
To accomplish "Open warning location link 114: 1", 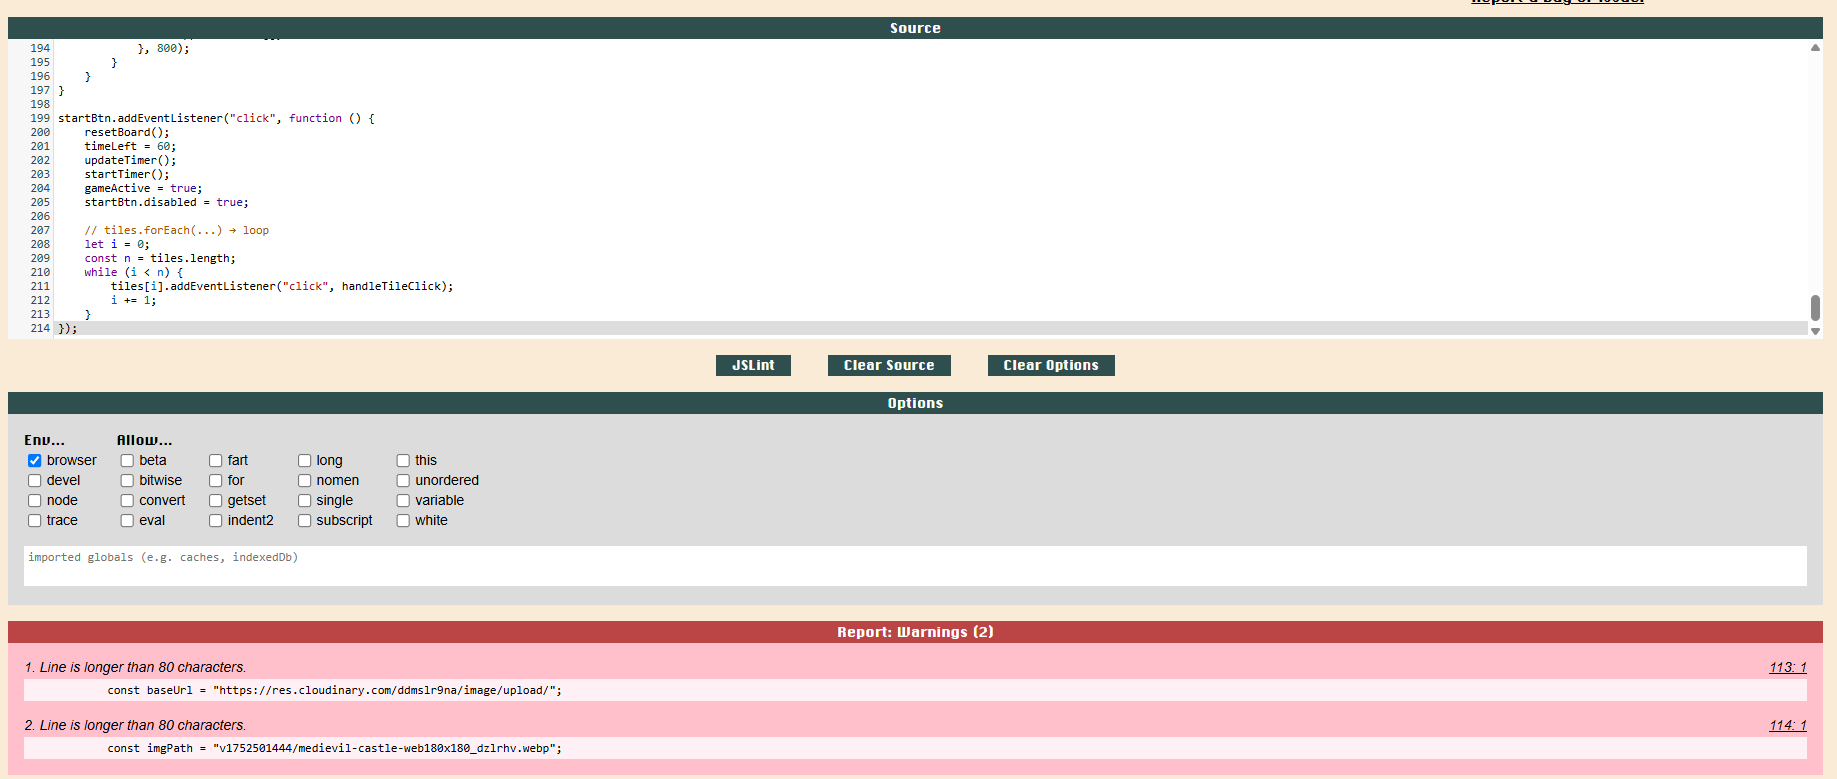I will [1787, 725].
